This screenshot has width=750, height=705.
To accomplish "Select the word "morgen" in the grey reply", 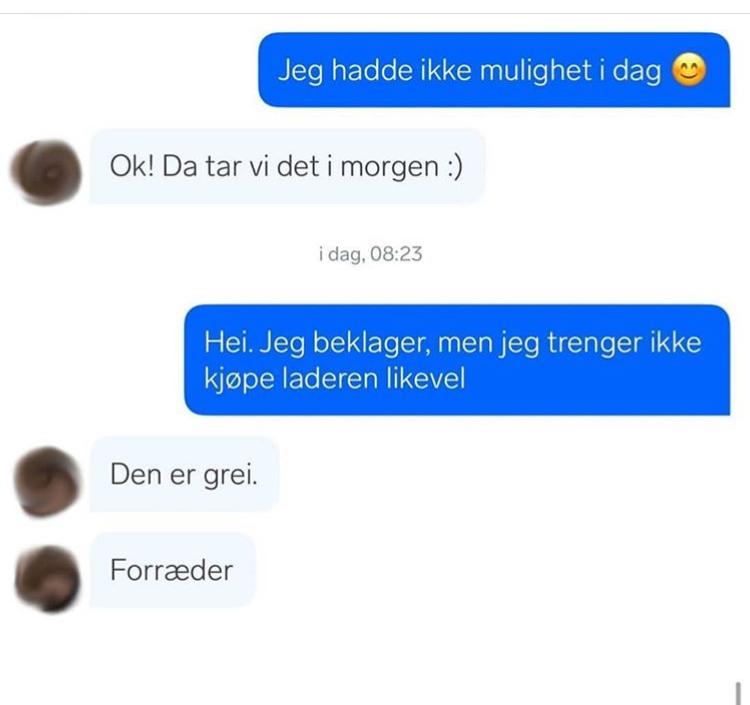I will [390, 168].
